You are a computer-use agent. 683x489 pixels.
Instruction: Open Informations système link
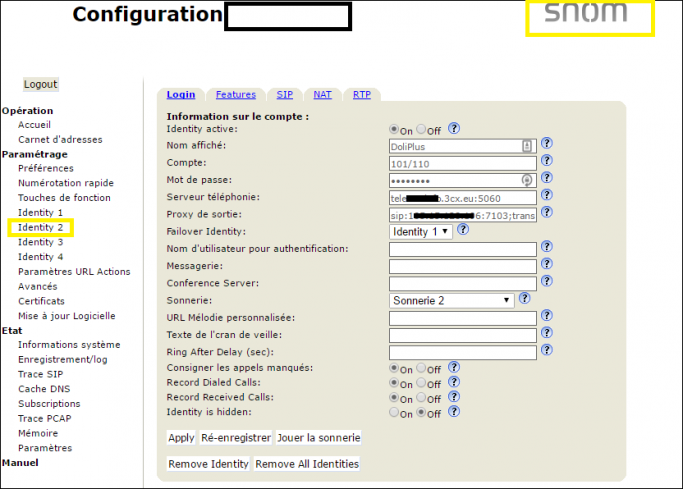click(x=69, y=345)
